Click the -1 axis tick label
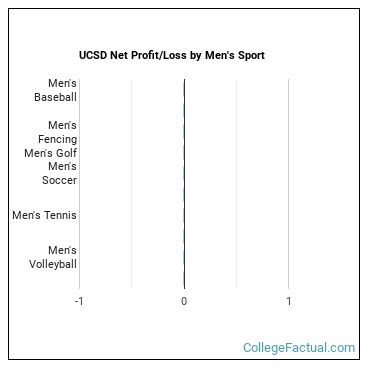The height and width of the screenshot is (370, 370). 79,301
